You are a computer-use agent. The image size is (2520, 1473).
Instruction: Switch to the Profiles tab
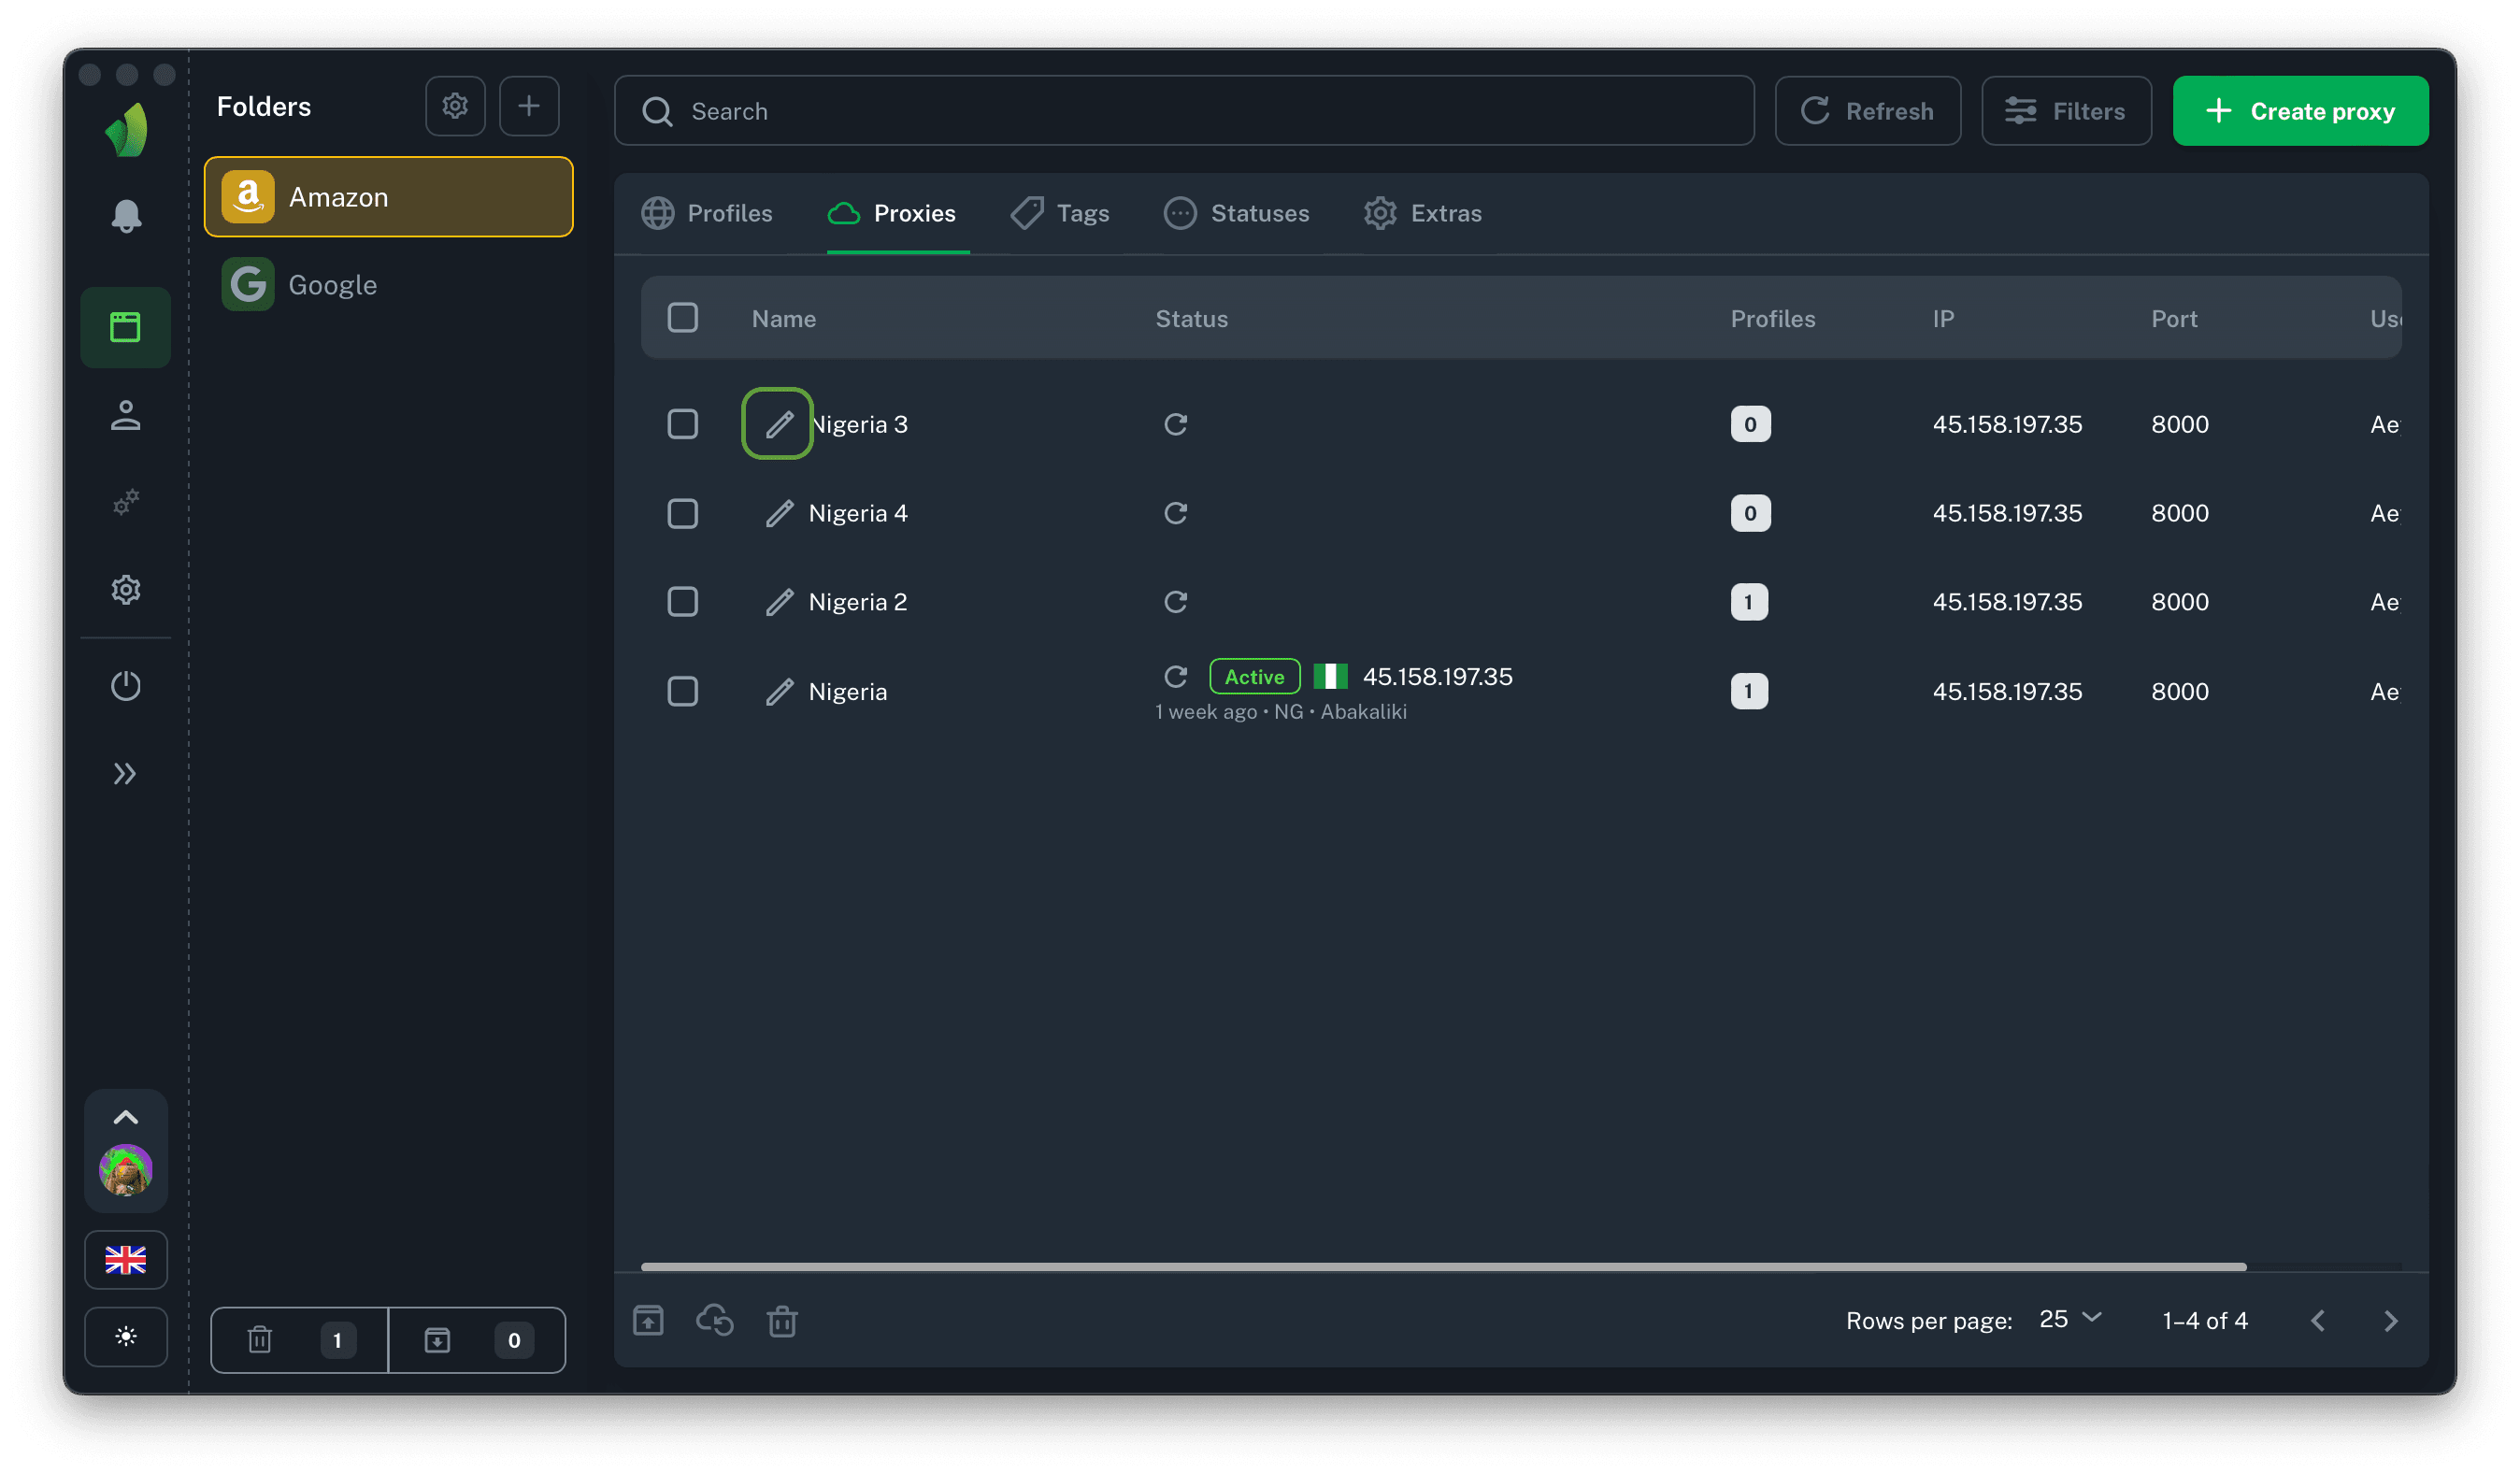point(708,213)
